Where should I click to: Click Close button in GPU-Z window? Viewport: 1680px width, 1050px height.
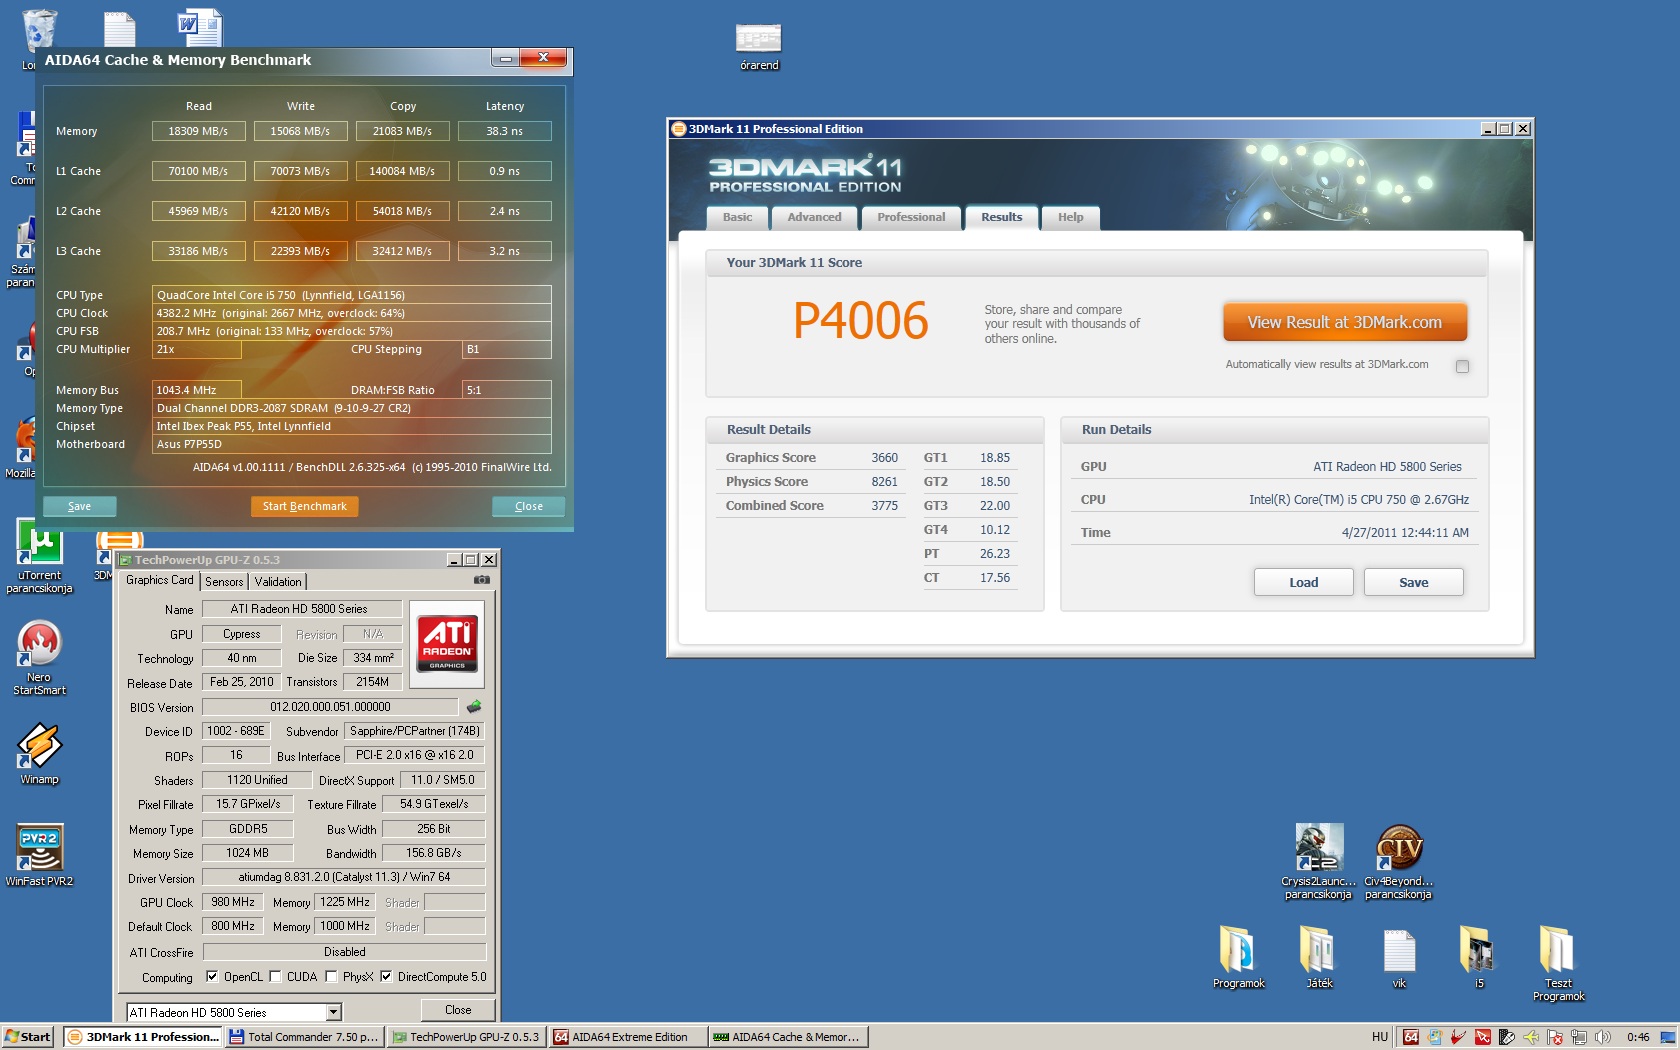tap(457, 1010)
